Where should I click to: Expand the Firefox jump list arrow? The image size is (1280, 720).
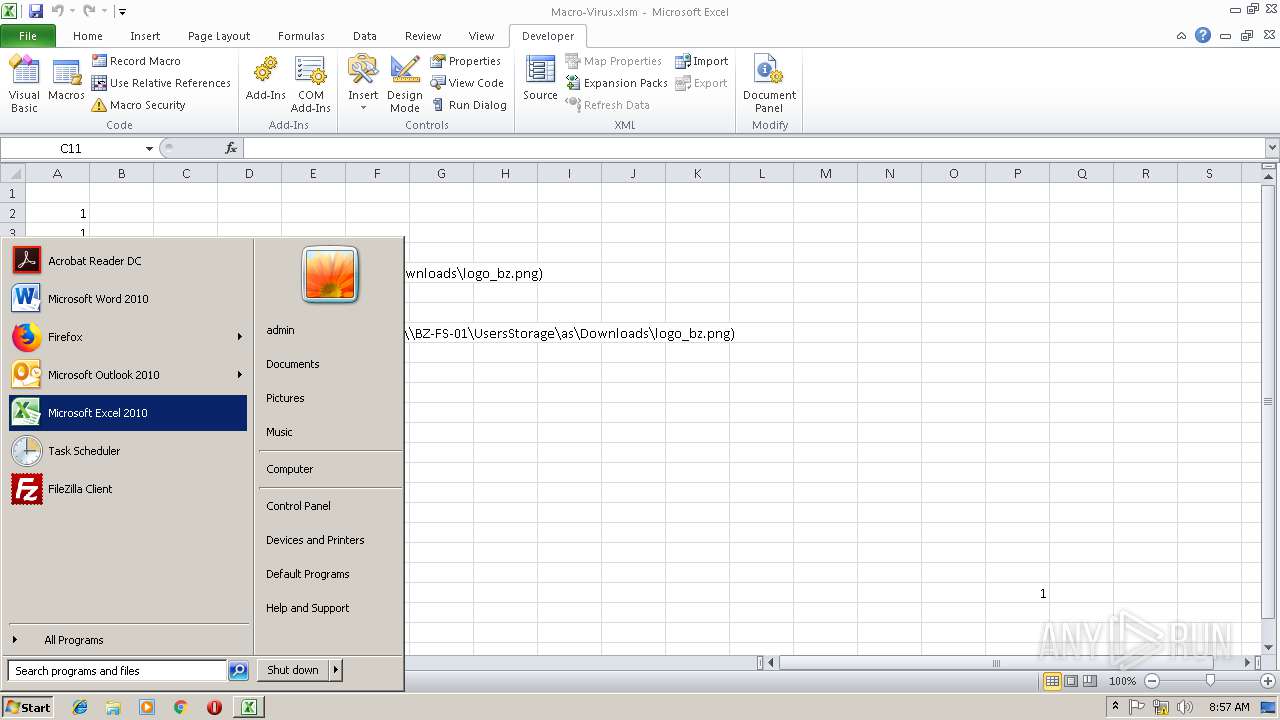click(239, 337)
